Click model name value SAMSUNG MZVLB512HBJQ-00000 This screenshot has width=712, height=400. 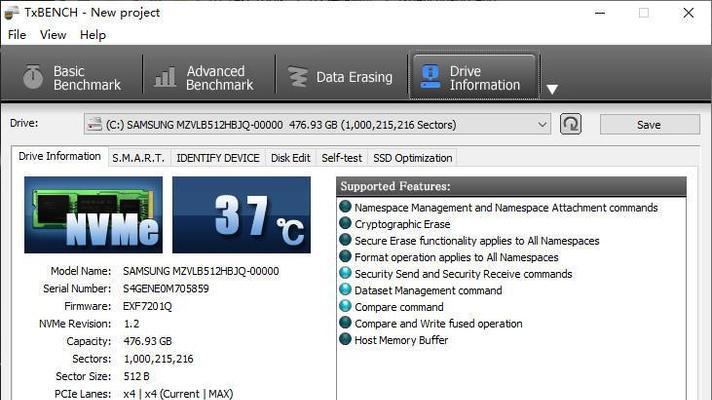[201, 271]
